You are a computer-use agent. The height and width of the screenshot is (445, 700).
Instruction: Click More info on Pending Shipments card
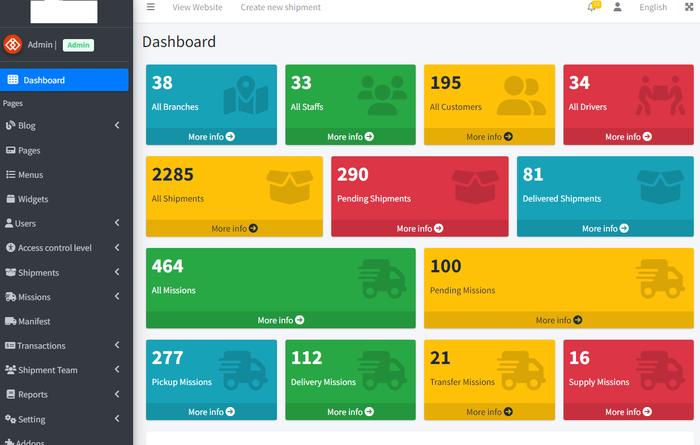coord(419,228)
